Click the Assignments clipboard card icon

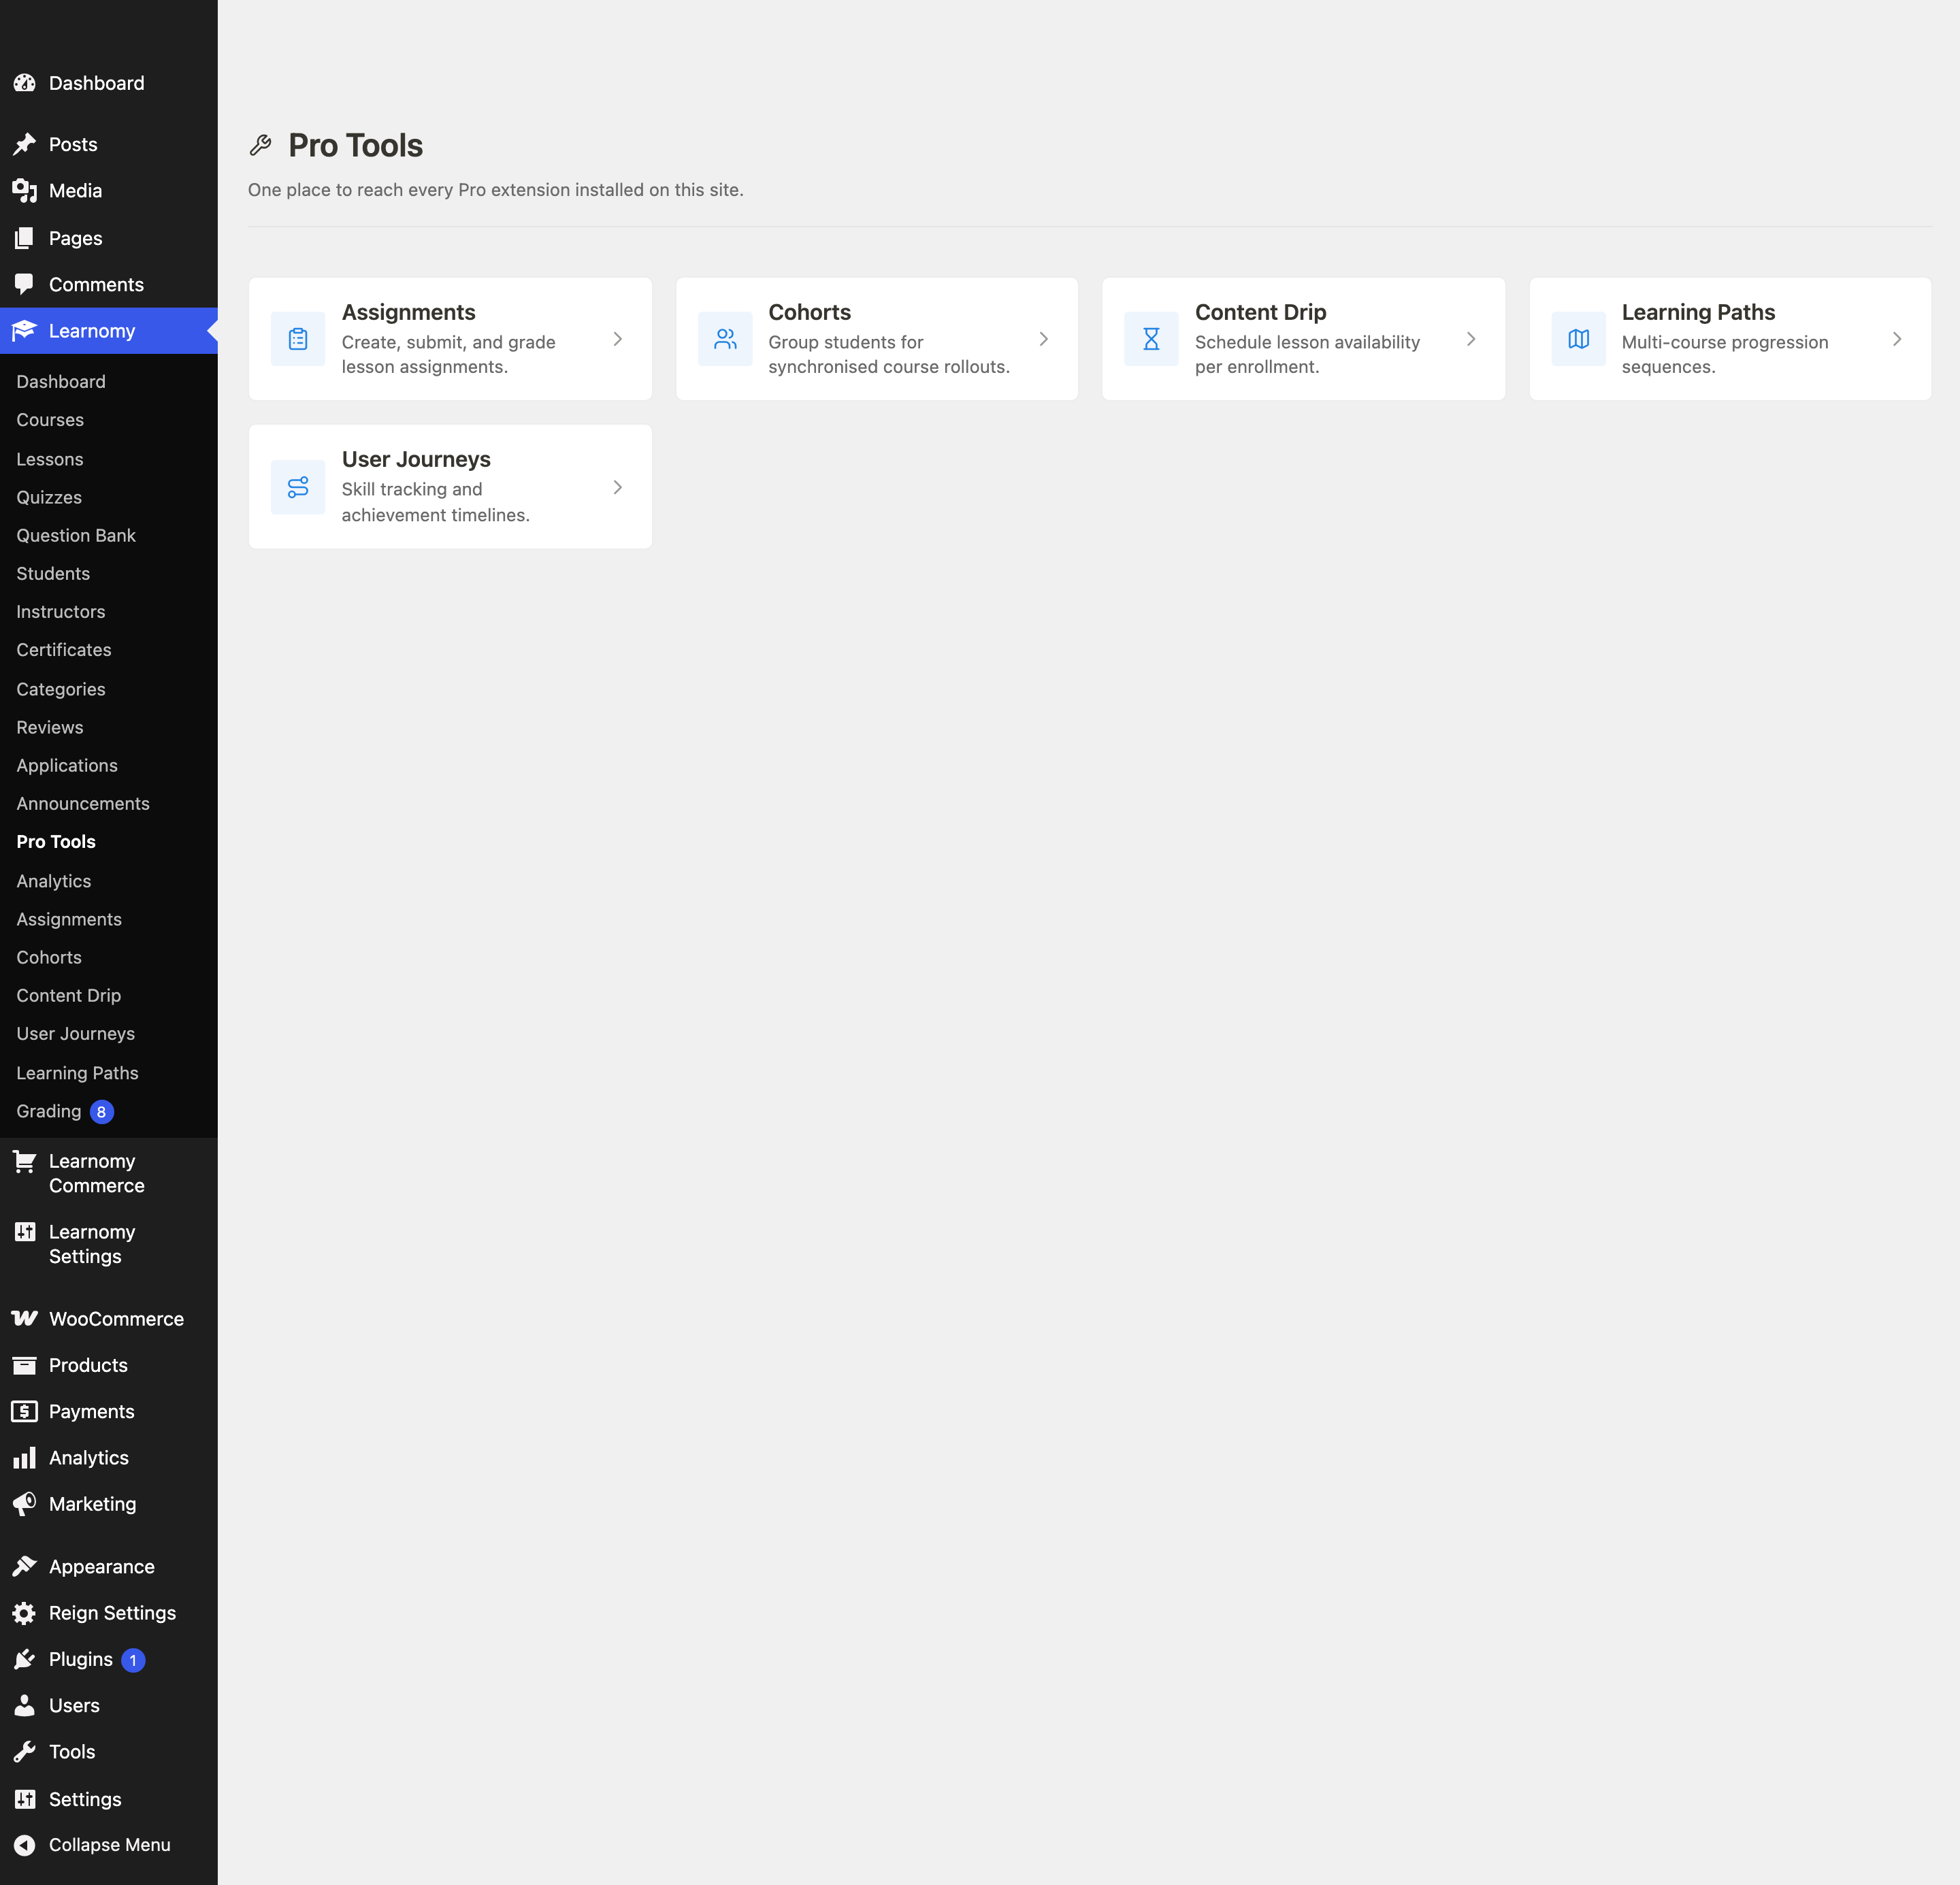pos(298,339)
